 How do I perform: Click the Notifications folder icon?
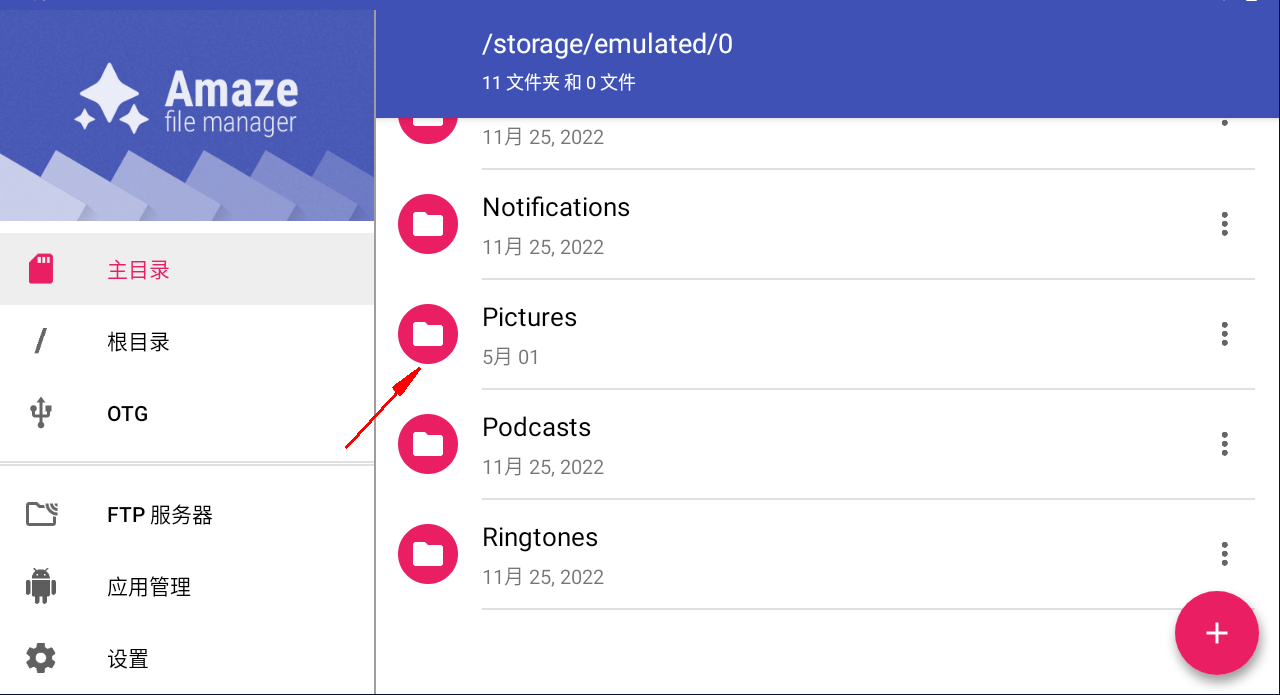[428, 224]
